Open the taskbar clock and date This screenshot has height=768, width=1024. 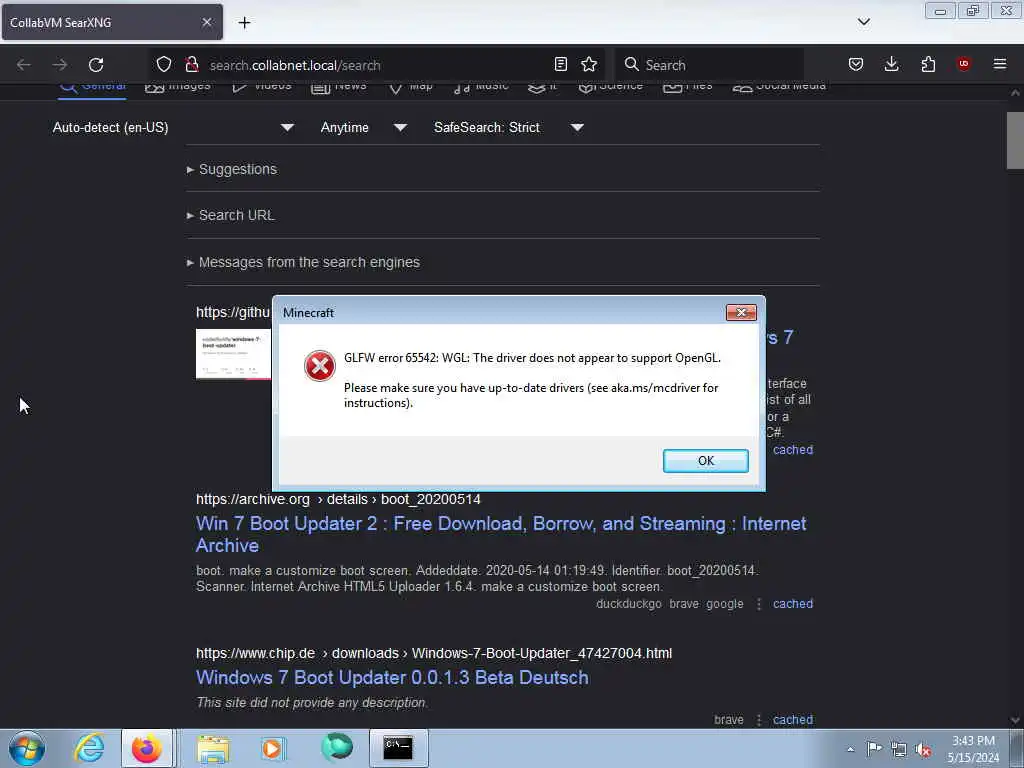(973, 749)
